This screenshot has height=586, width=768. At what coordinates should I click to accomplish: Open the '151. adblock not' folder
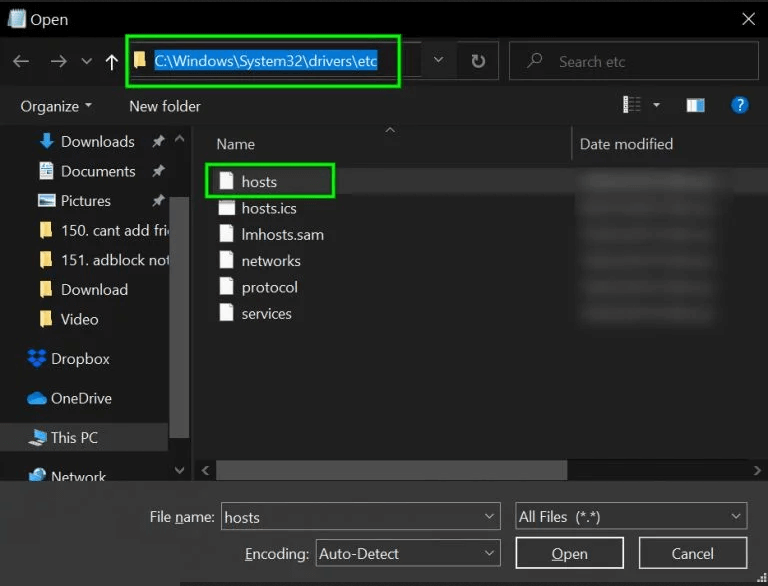pyautogui.click(x=103, y=260)
